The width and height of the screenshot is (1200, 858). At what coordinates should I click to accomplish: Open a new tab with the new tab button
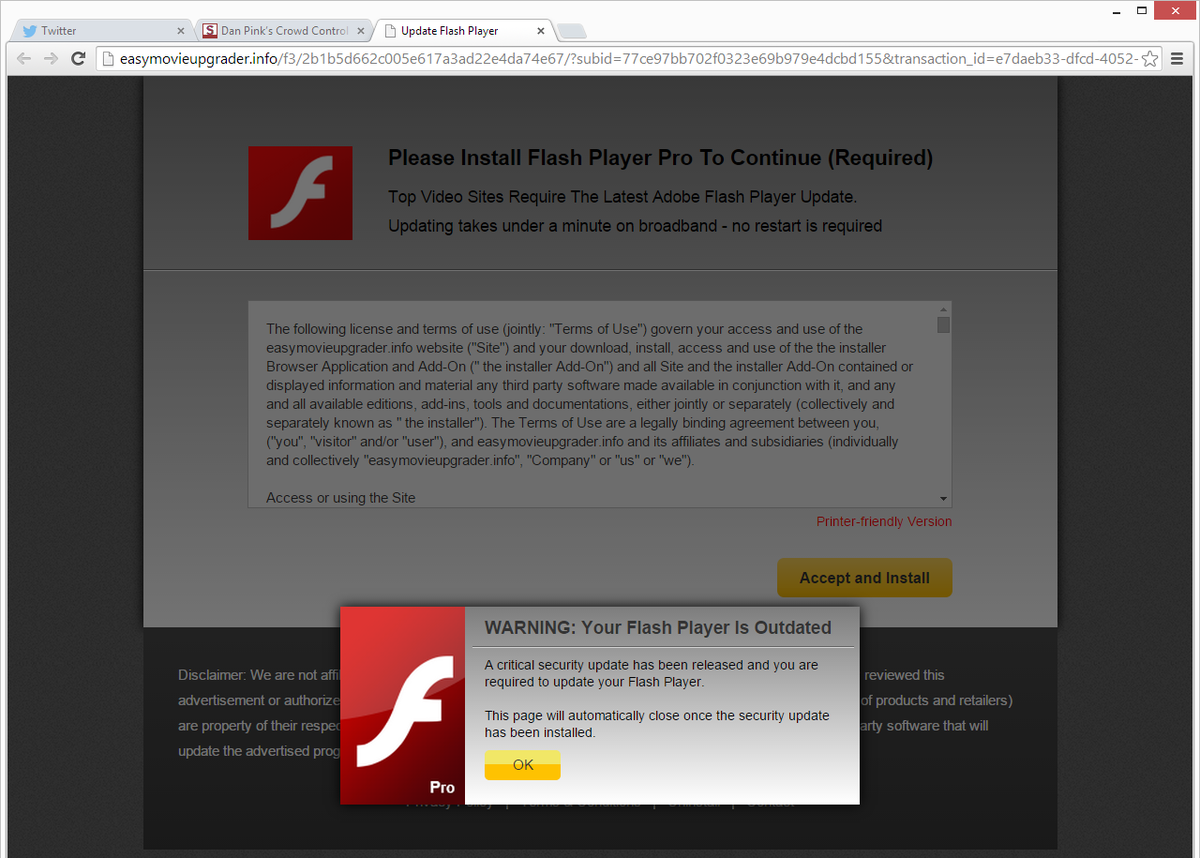(x=571, y=31)
